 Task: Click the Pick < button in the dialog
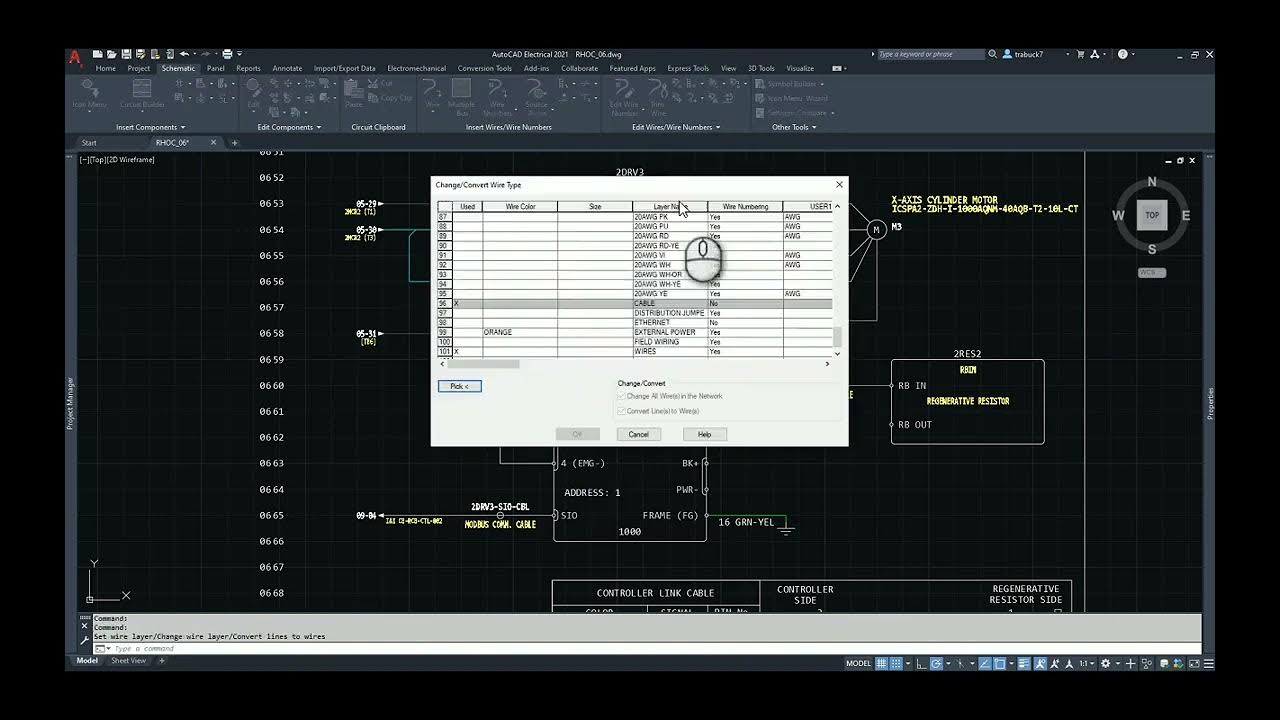coord(460,386)
